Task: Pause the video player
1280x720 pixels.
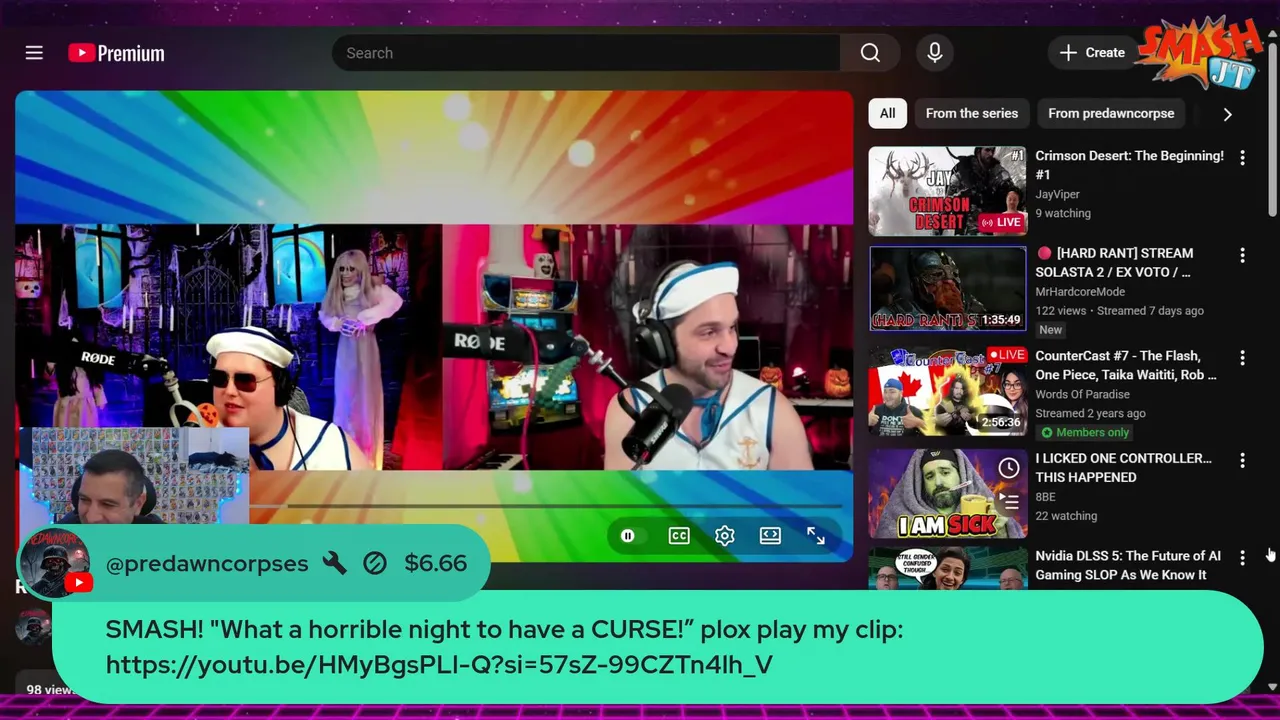Action: [x=628, y=536]
